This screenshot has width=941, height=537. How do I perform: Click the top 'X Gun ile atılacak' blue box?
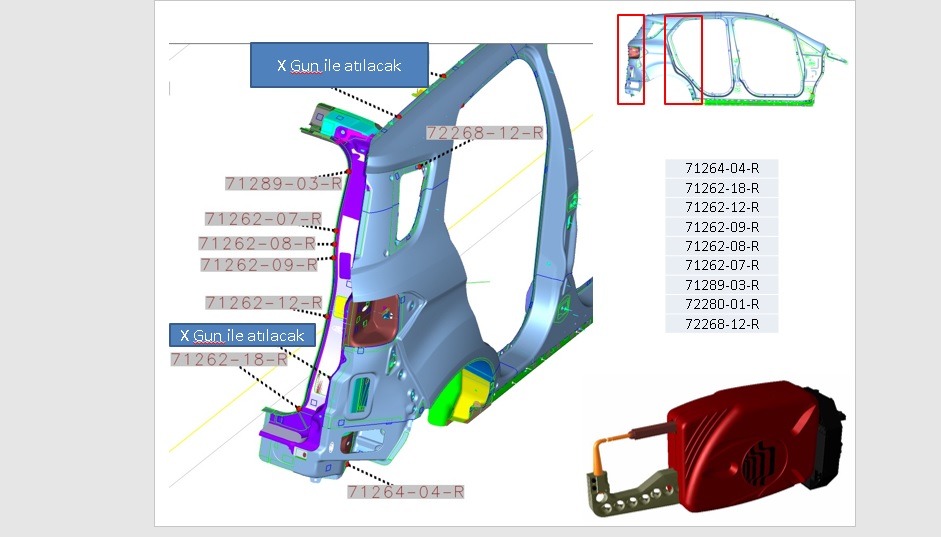tap(339, 65)
